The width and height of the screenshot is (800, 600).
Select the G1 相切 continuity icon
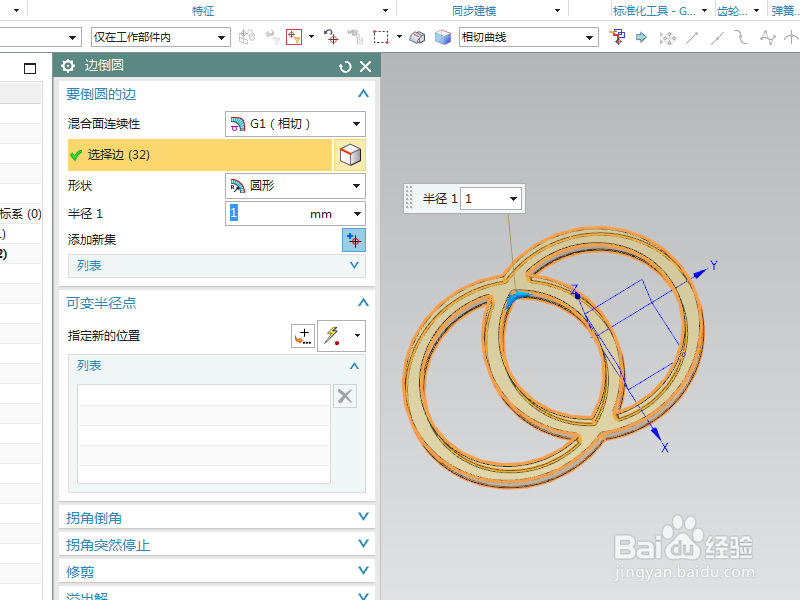tap(238, 124)
